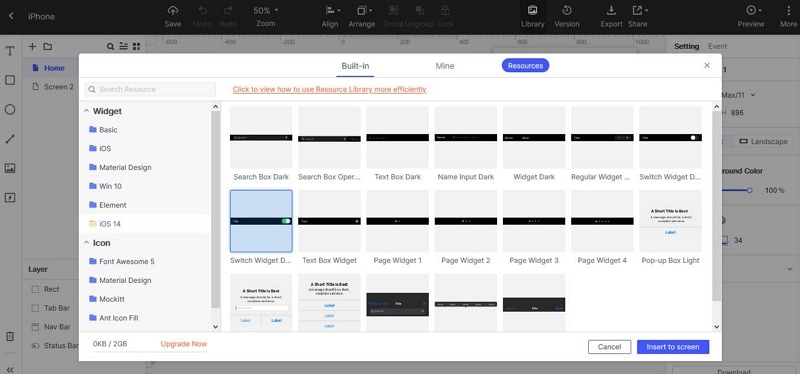Launch Preview from the top toolbar
This screenshot has width=800, height=374.
[x=753, y=11]
